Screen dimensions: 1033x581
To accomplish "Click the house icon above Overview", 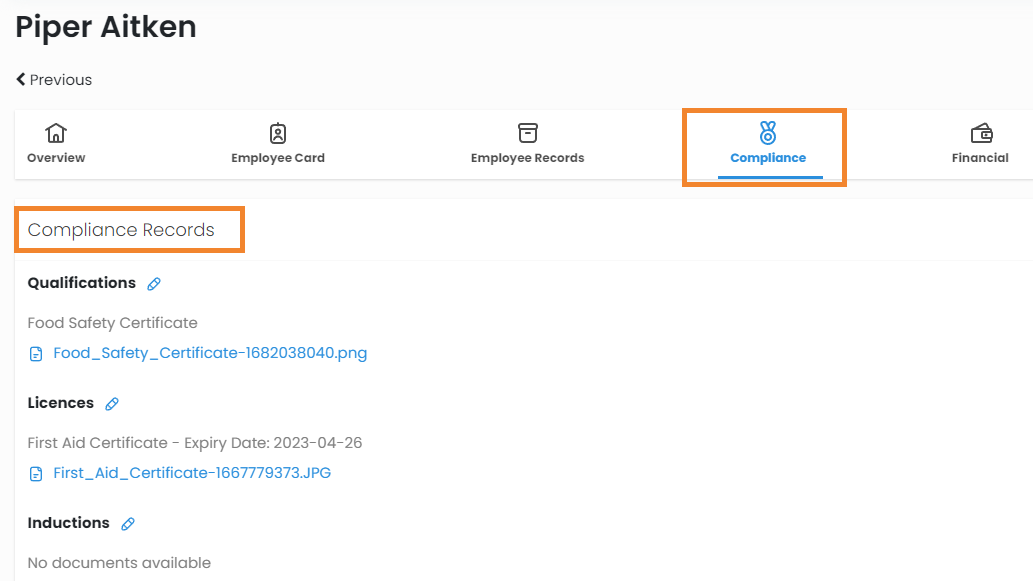I will tap(56, 133).
